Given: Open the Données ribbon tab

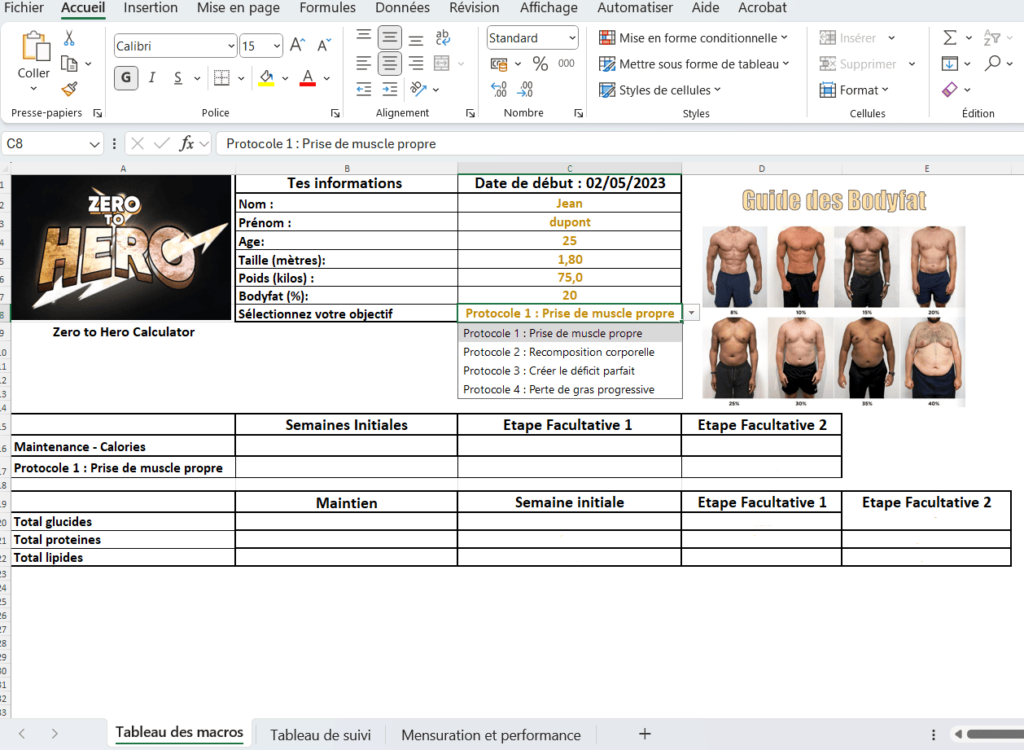Looking at the screenshot, I should click(x=402, y=8).
